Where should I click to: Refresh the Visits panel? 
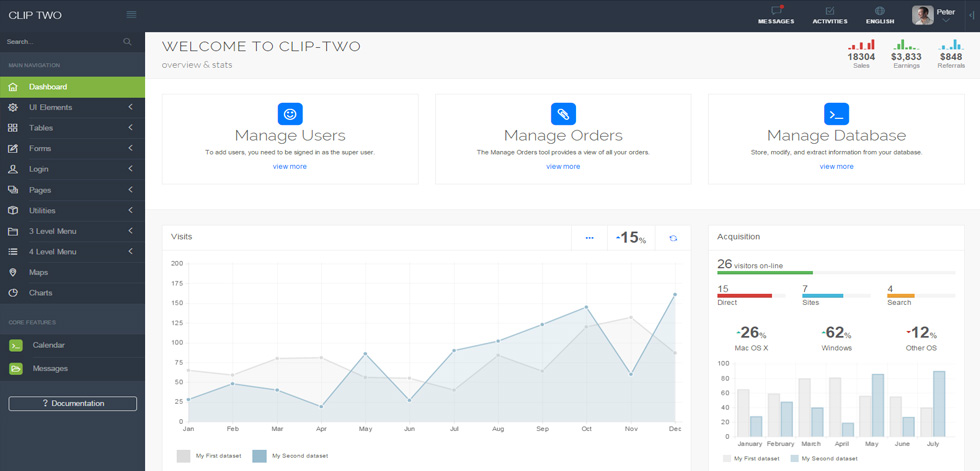(x=673, y=238)
